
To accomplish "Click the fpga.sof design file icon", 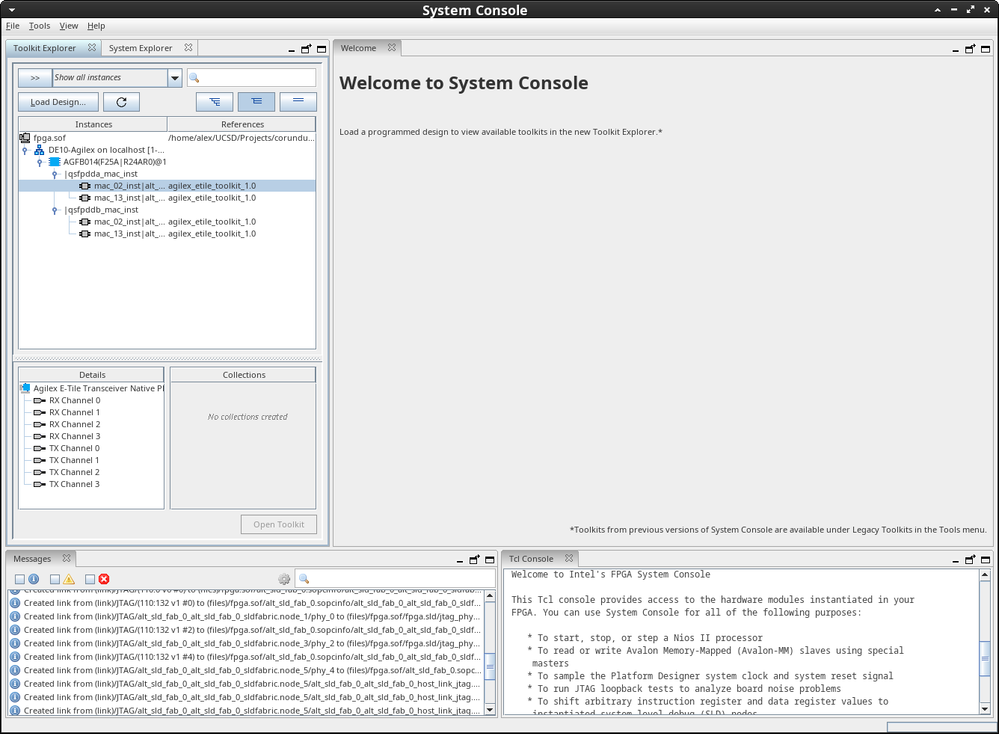I will pos(25,138).
